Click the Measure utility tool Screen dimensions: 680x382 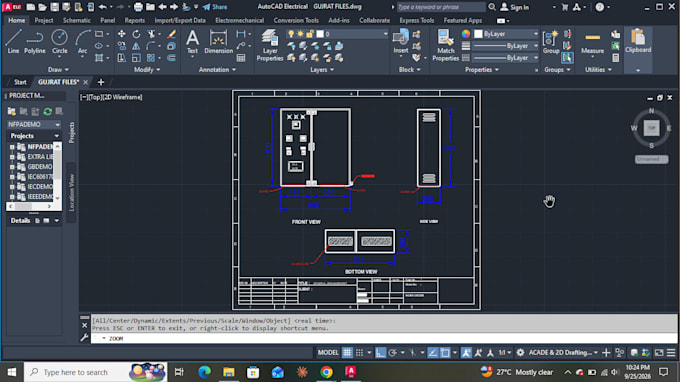point(592,42)
